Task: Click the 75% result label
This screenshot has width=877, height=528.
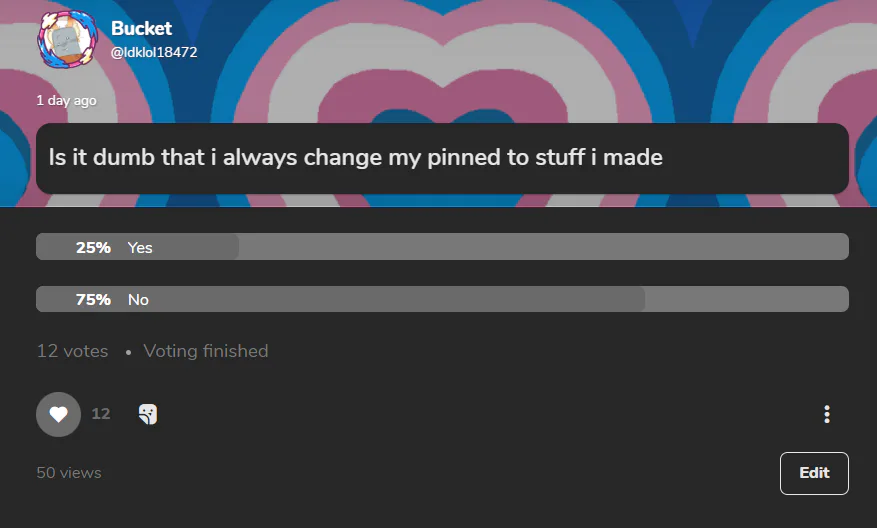Action: 93,300
